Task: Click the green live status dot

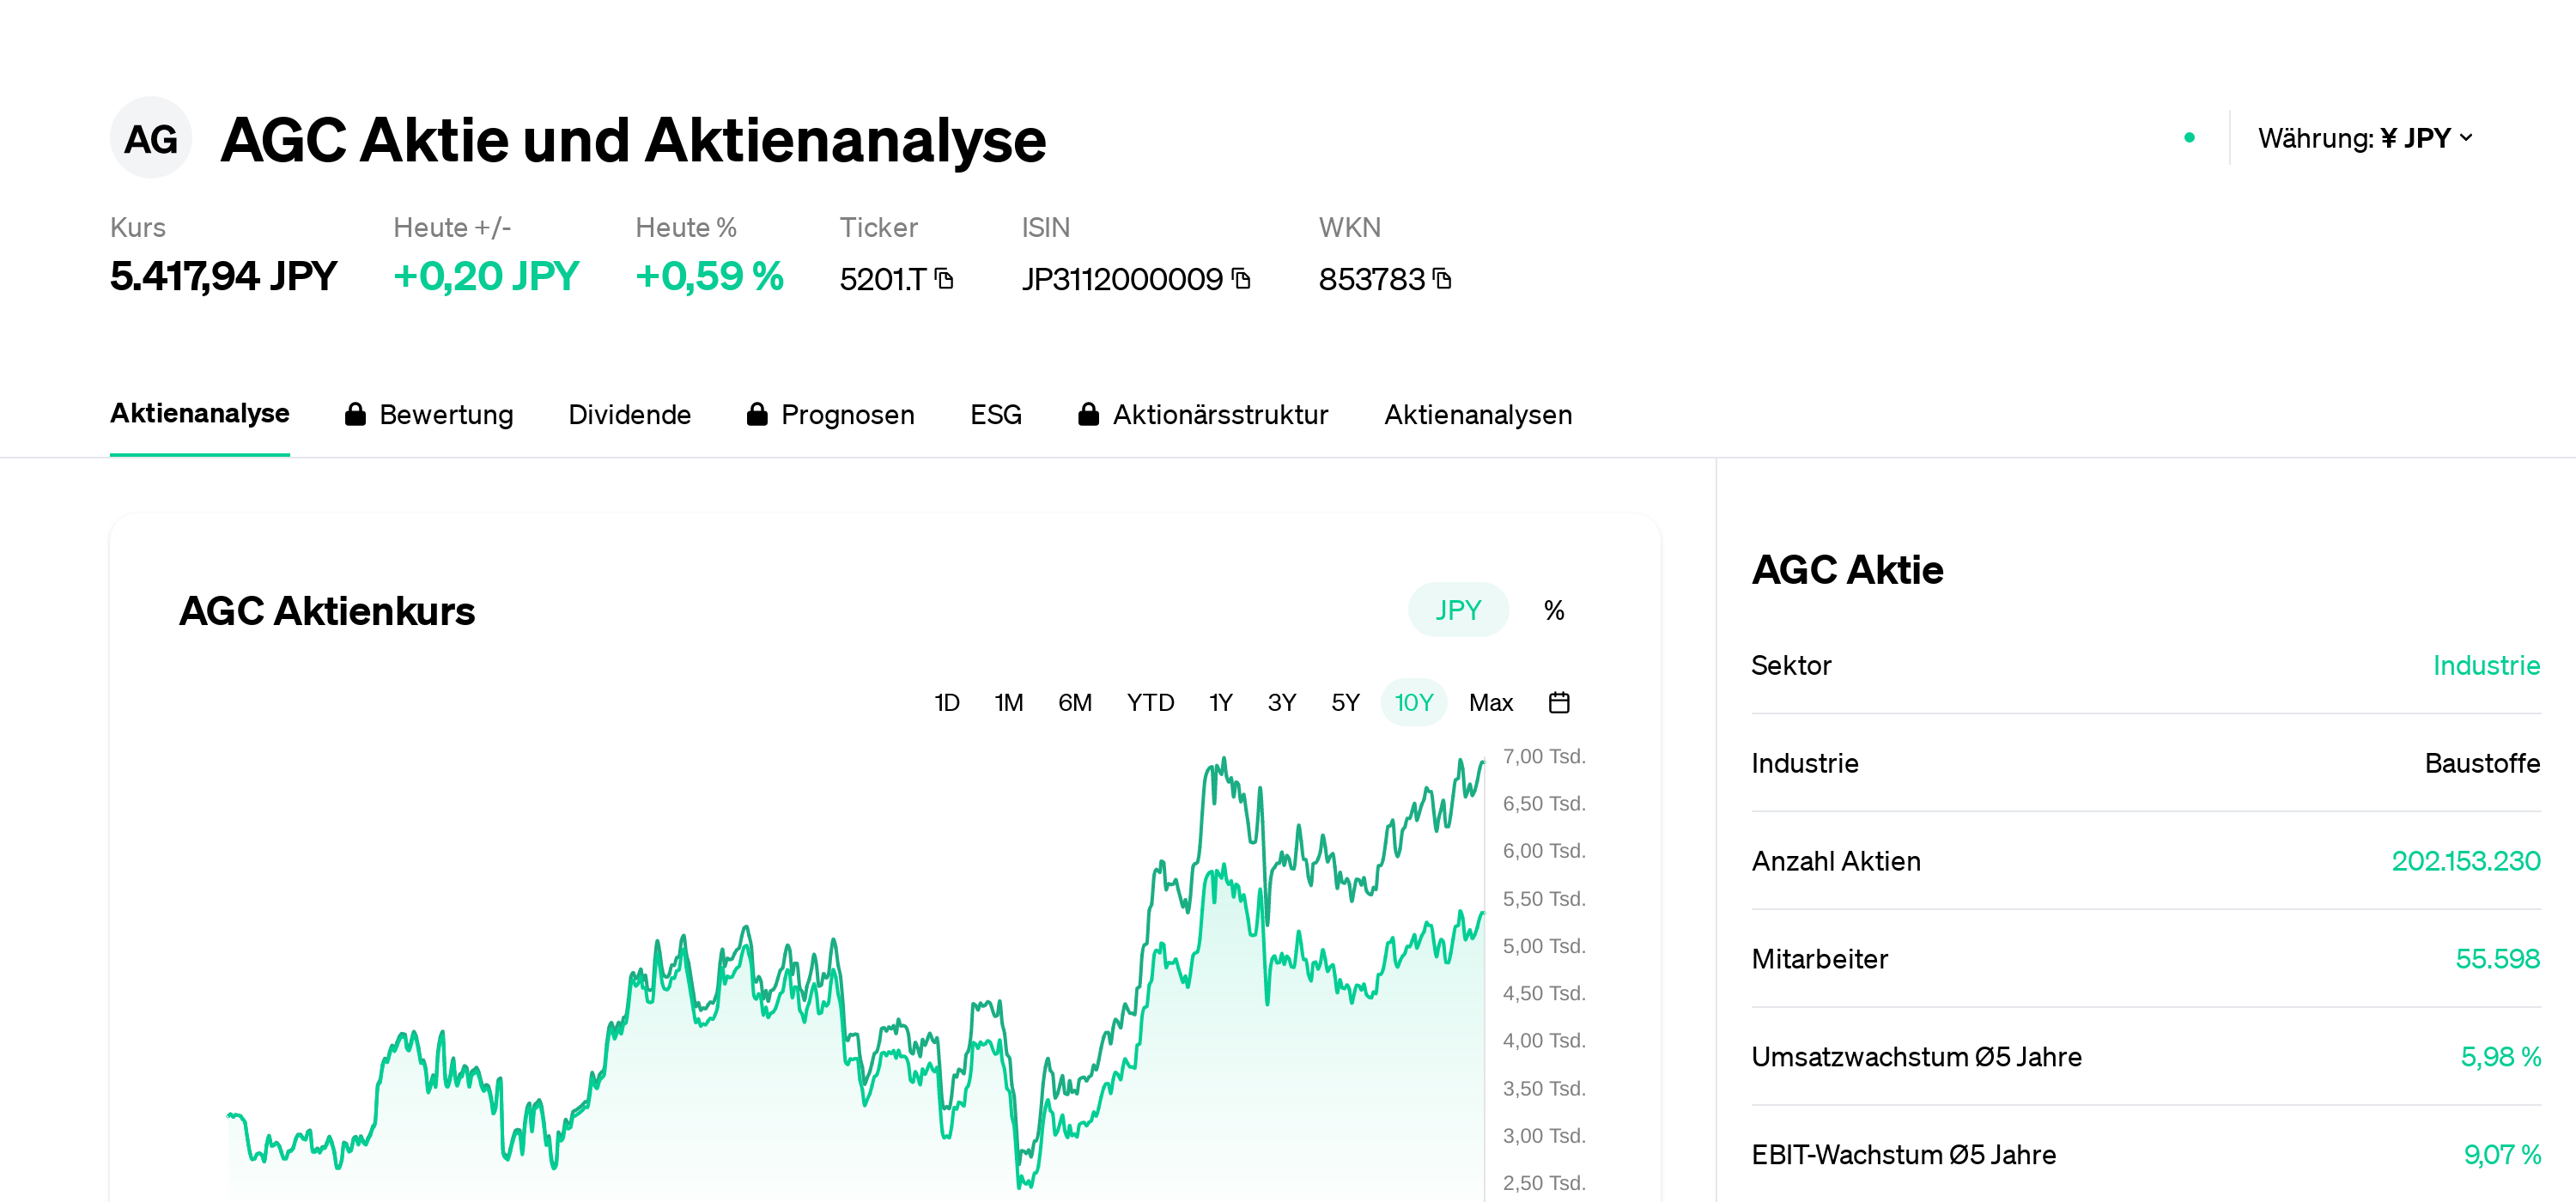Action: [x=2189, y=138]
